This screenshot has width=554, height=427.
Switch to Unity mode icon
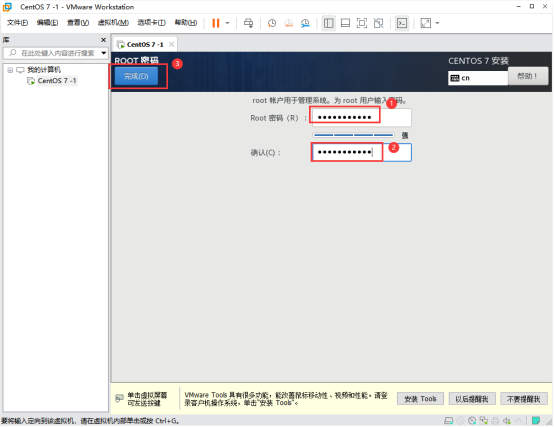coord(378,23)
